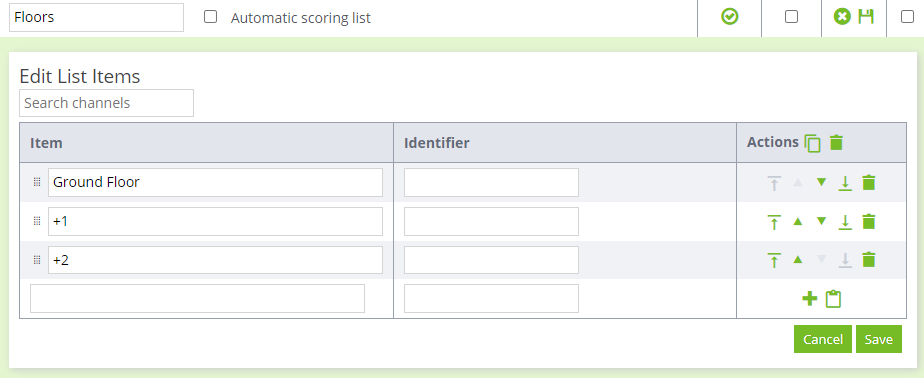Screen dimensions: 924x378
Task: Click the green circled X cancel icon
Action: (842, 17)
